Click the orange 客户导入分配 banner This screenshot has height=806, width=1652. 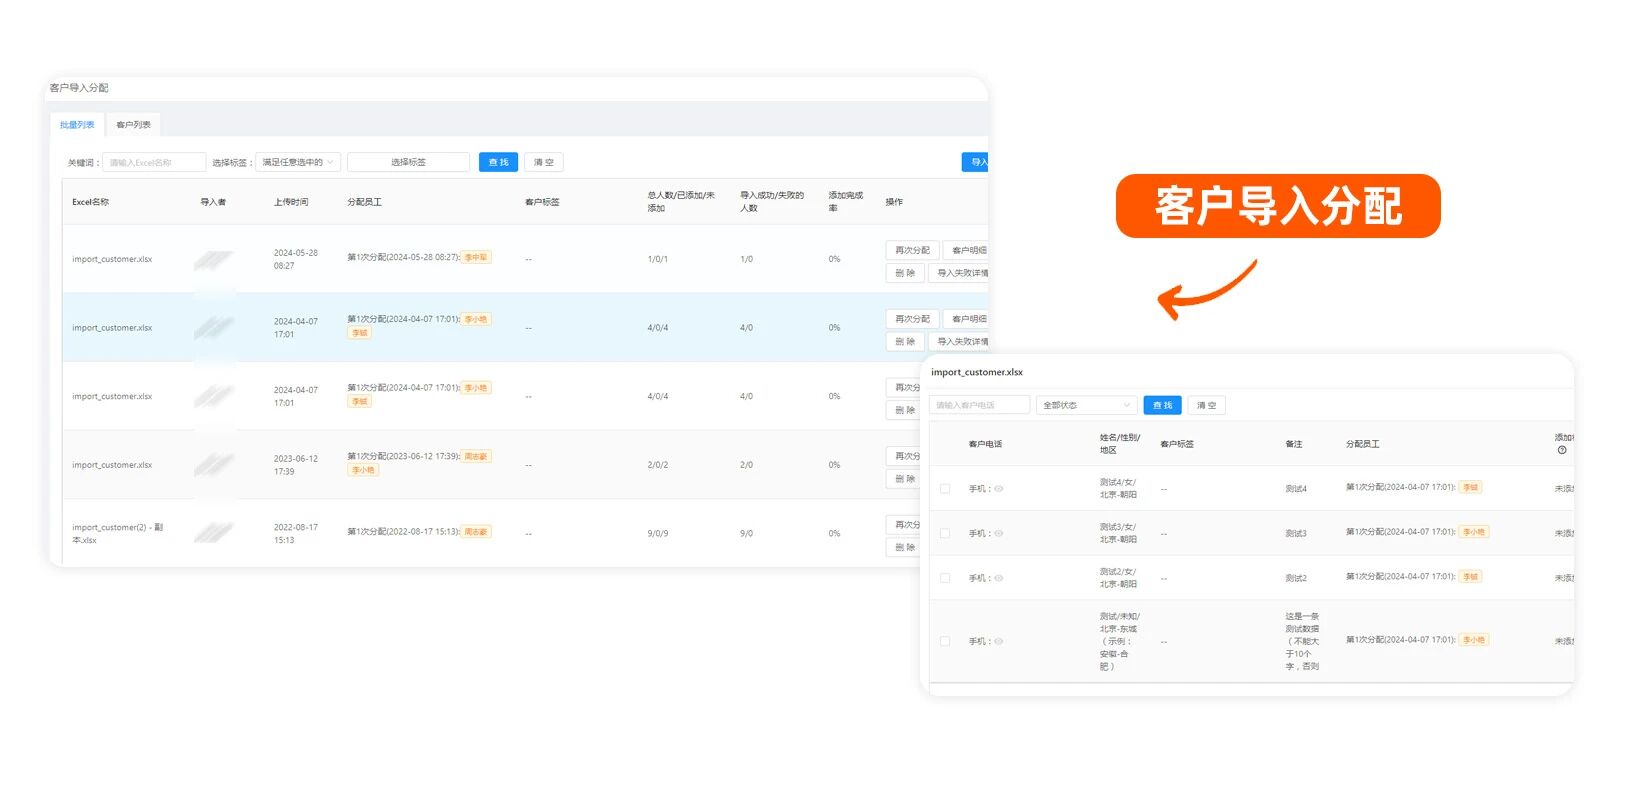point(1277,206)
